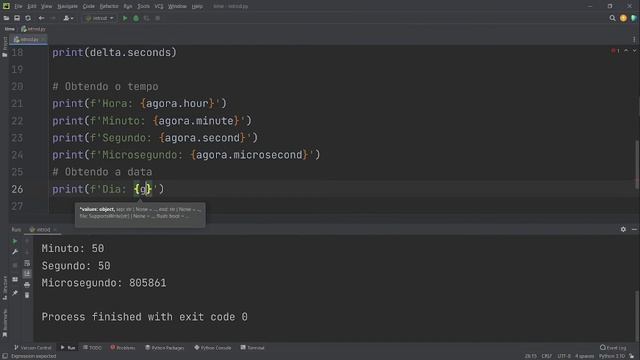Open the File menu

[18, 6]
